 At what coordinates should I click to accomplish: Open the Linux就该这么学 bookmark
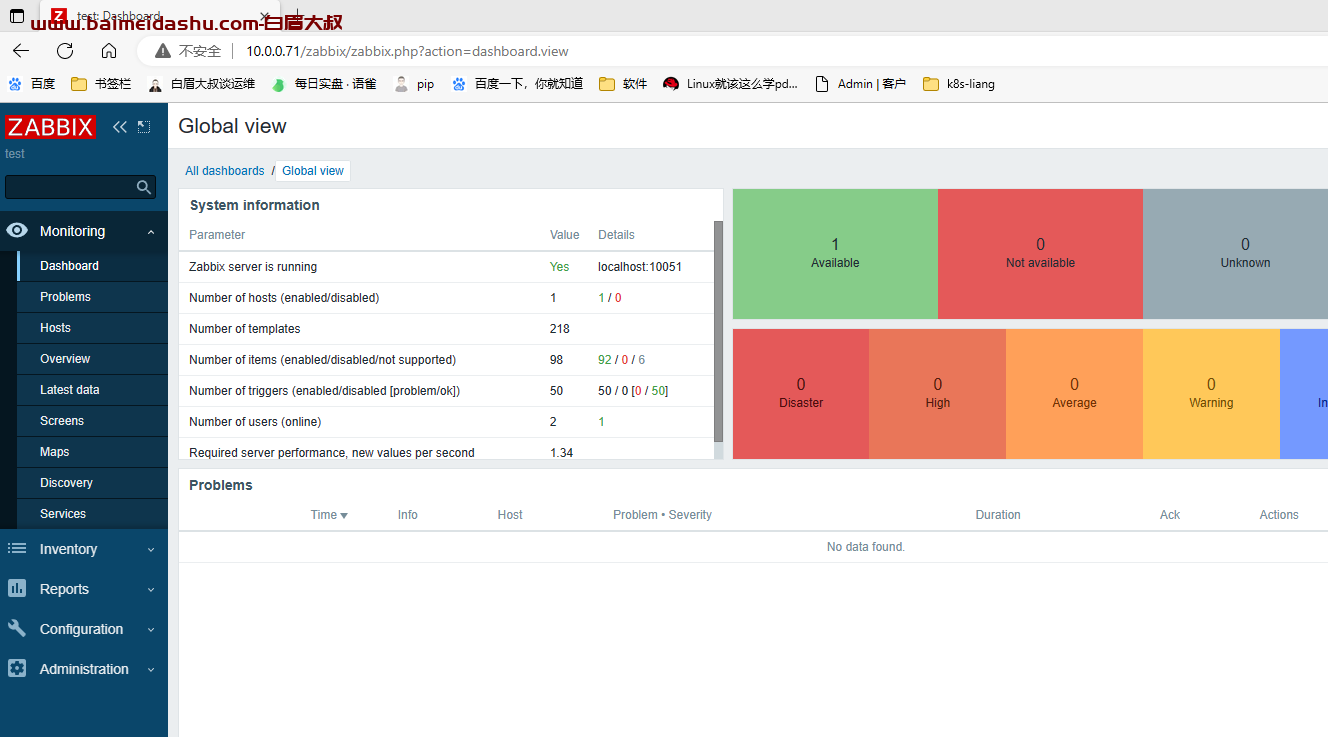point(731,84)
